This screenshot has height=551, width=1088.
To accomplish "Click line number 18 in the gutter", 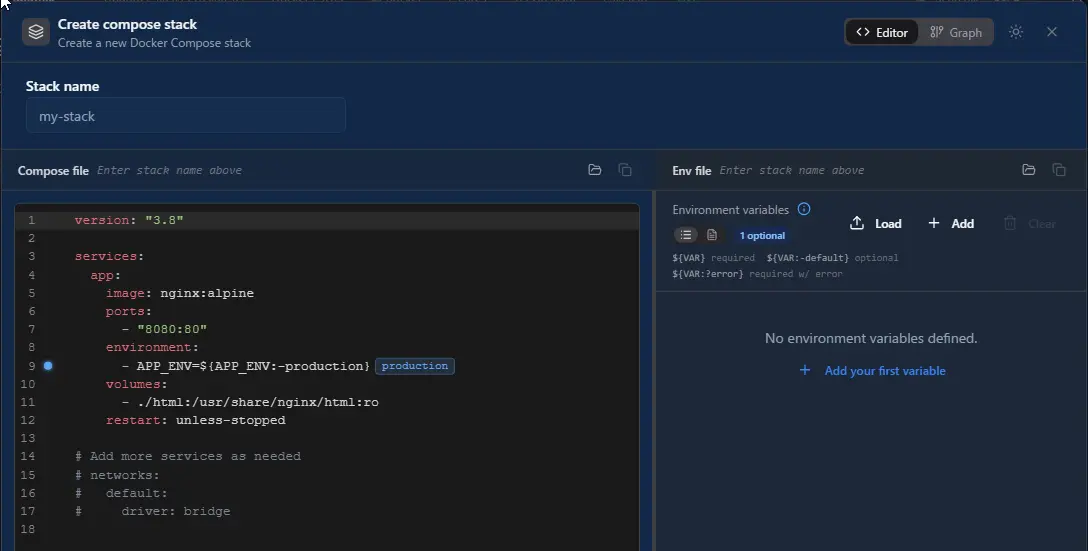I will point(28,529).
